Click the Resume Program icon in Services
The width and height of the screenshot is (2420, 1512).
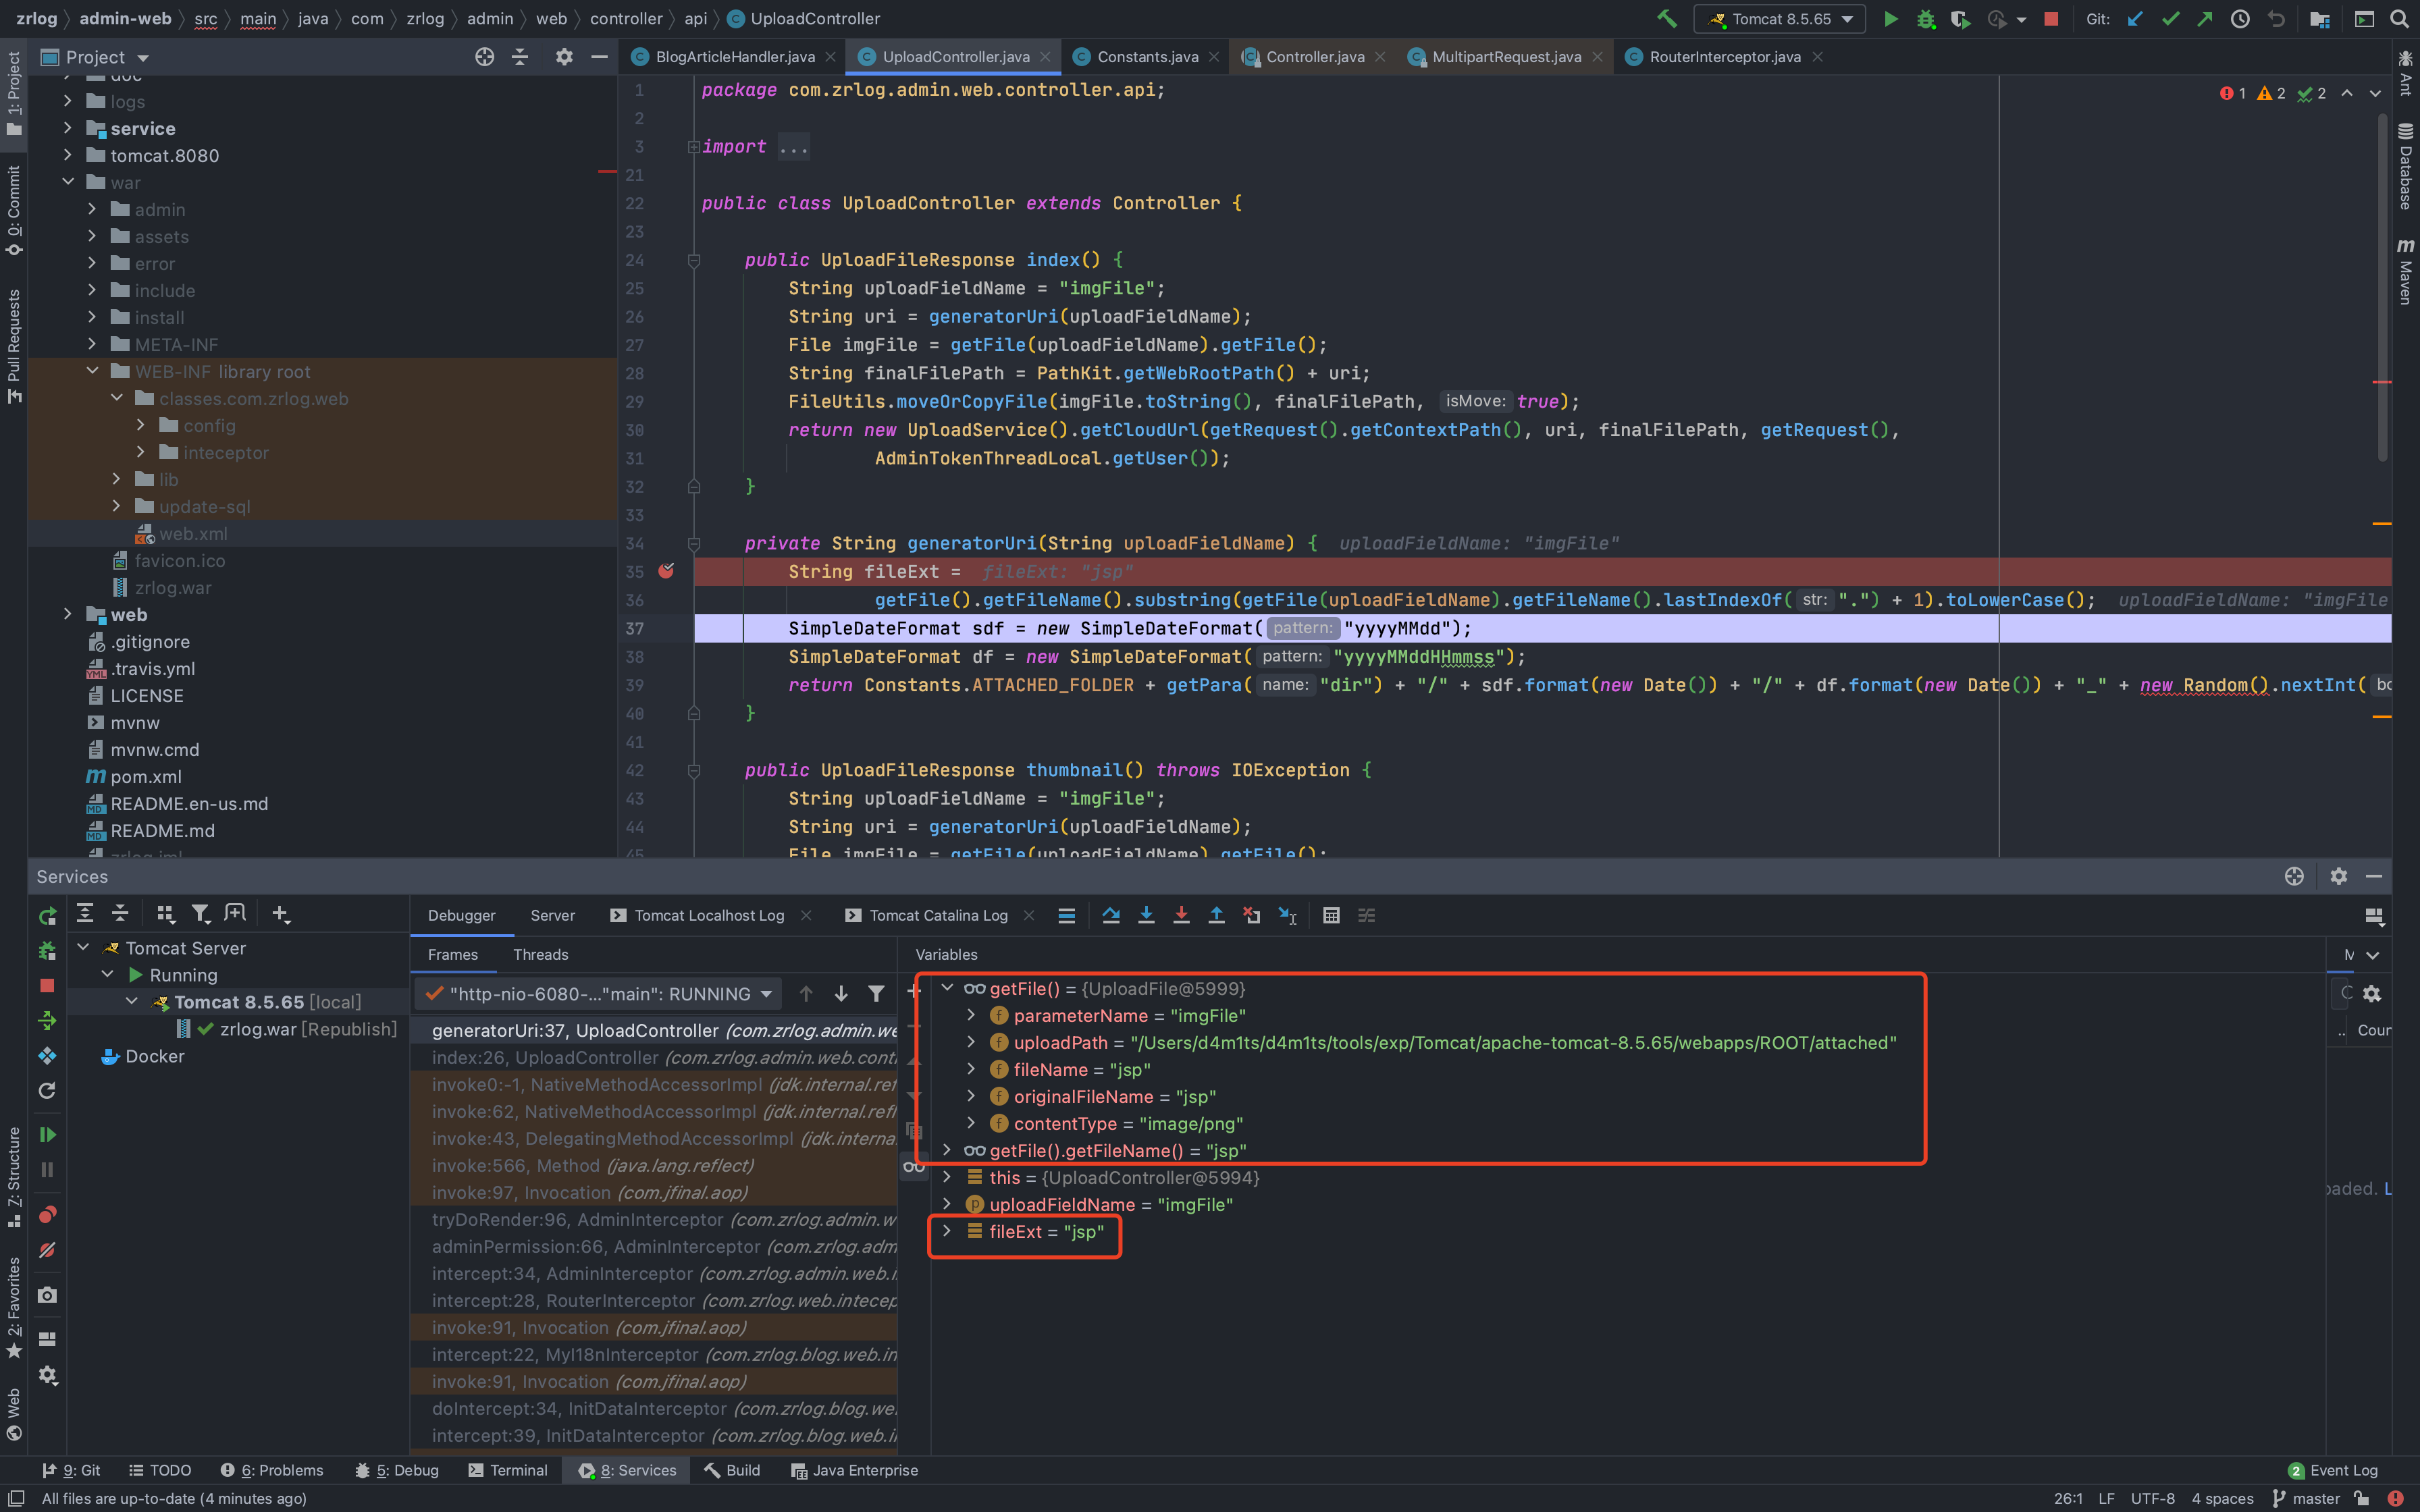(x=47, y=1135)
